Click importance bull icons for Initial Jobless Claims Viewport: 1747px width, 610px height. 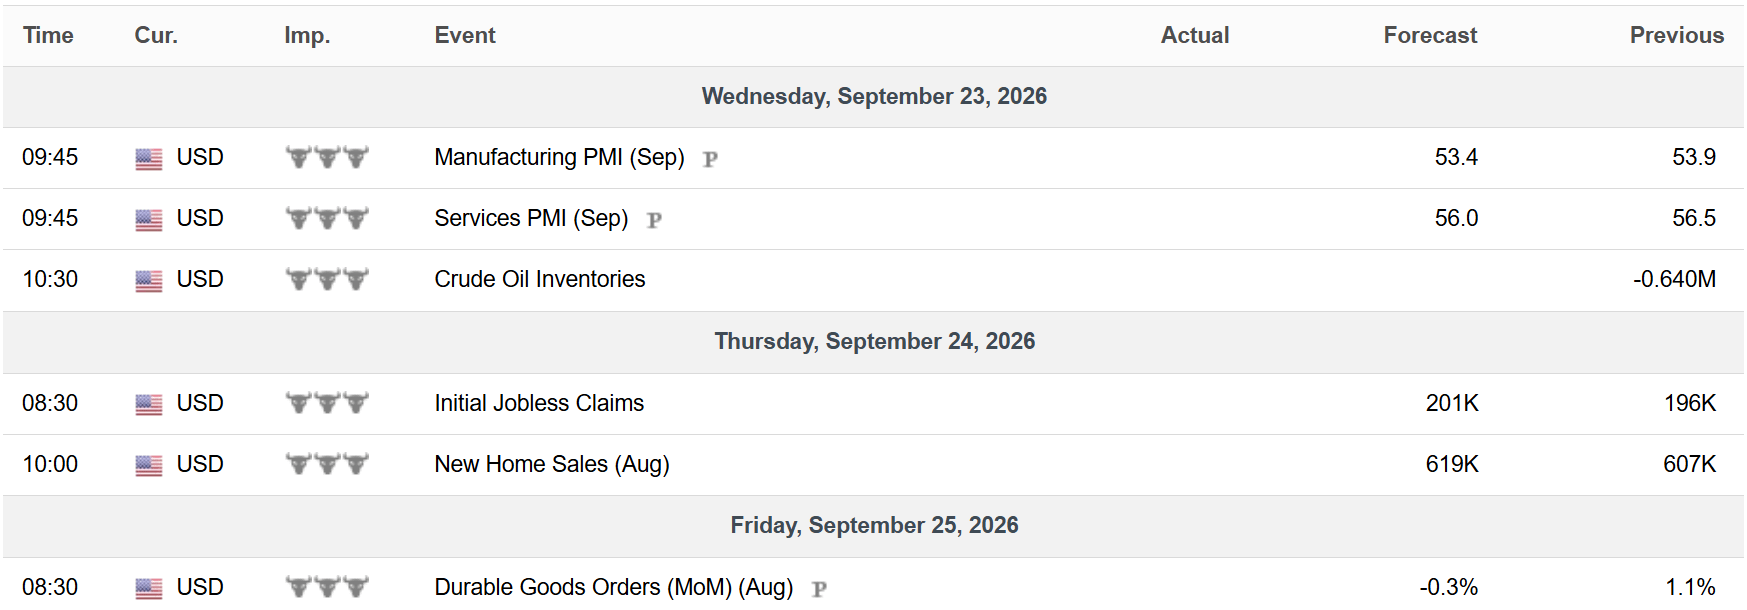click(x=327, y=403)
